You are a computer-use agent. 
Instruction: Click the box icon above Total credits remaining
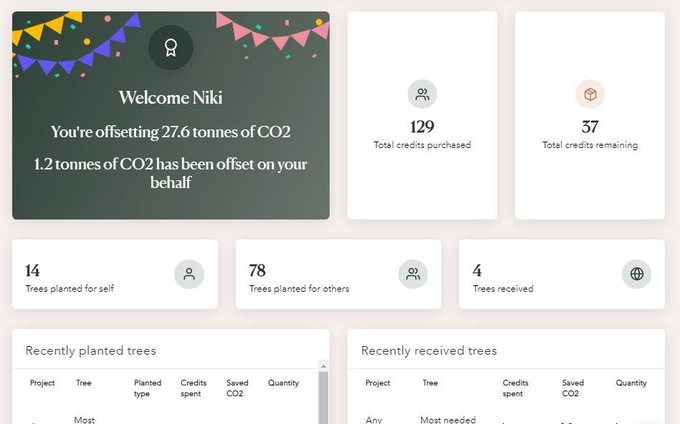coord(590,95)
